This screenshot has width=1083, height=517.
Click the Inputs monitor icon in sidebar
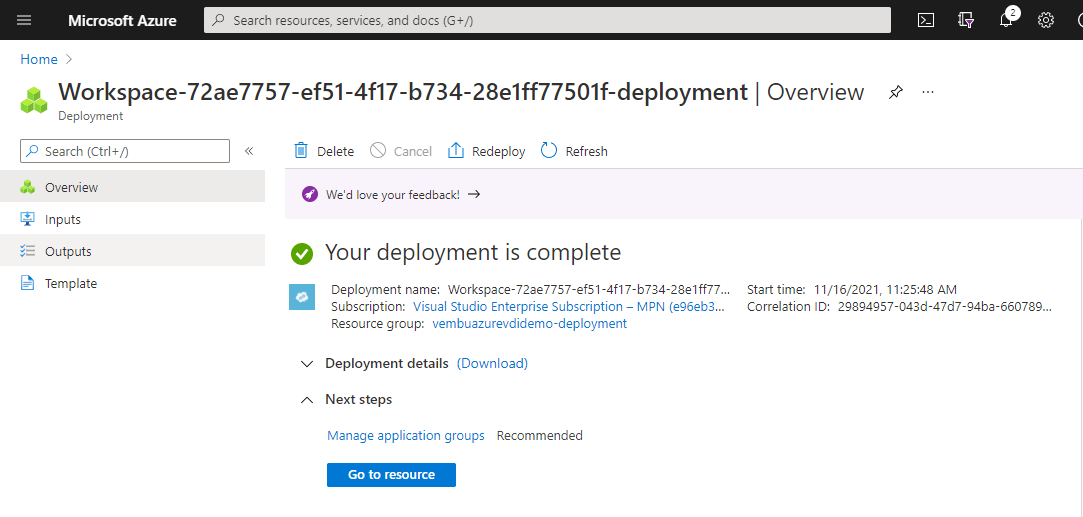[28, 219]
